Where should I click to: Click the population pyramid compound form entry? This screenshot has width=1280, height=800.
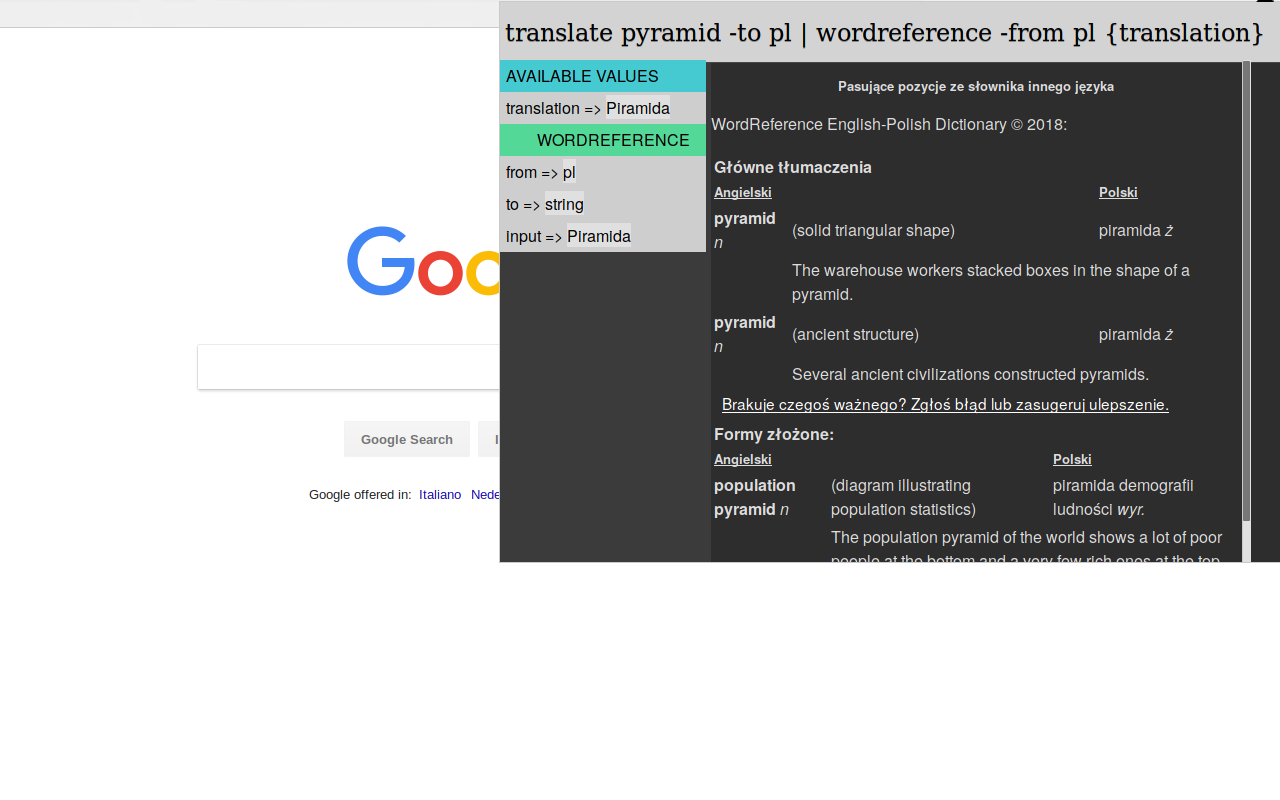click(754, 497)
